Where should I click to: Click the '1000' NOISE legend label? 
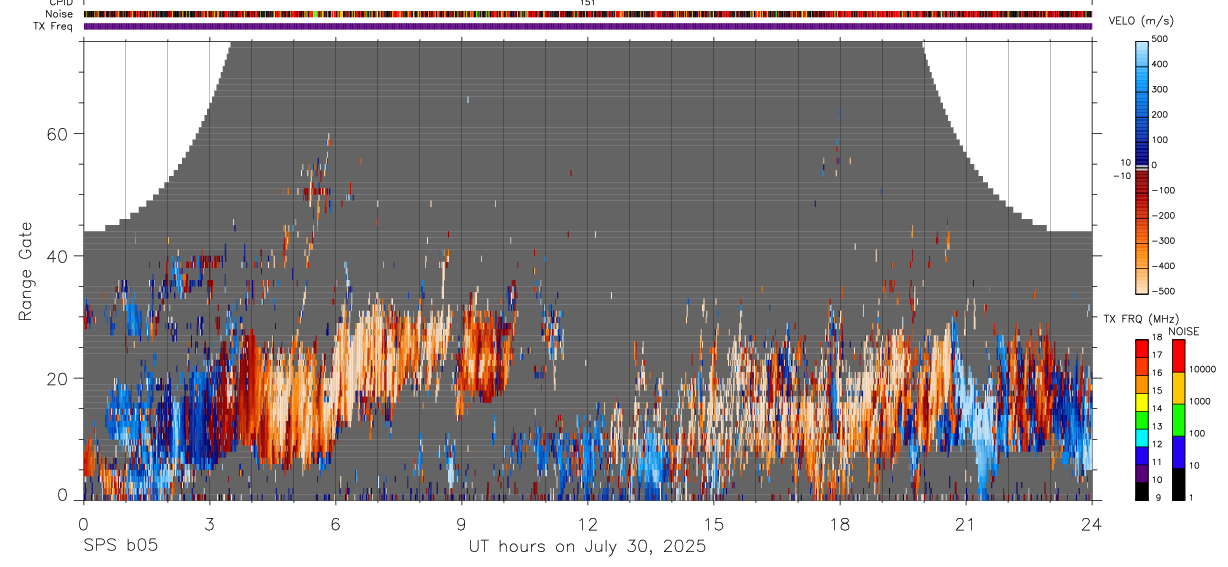(1200, 401)
